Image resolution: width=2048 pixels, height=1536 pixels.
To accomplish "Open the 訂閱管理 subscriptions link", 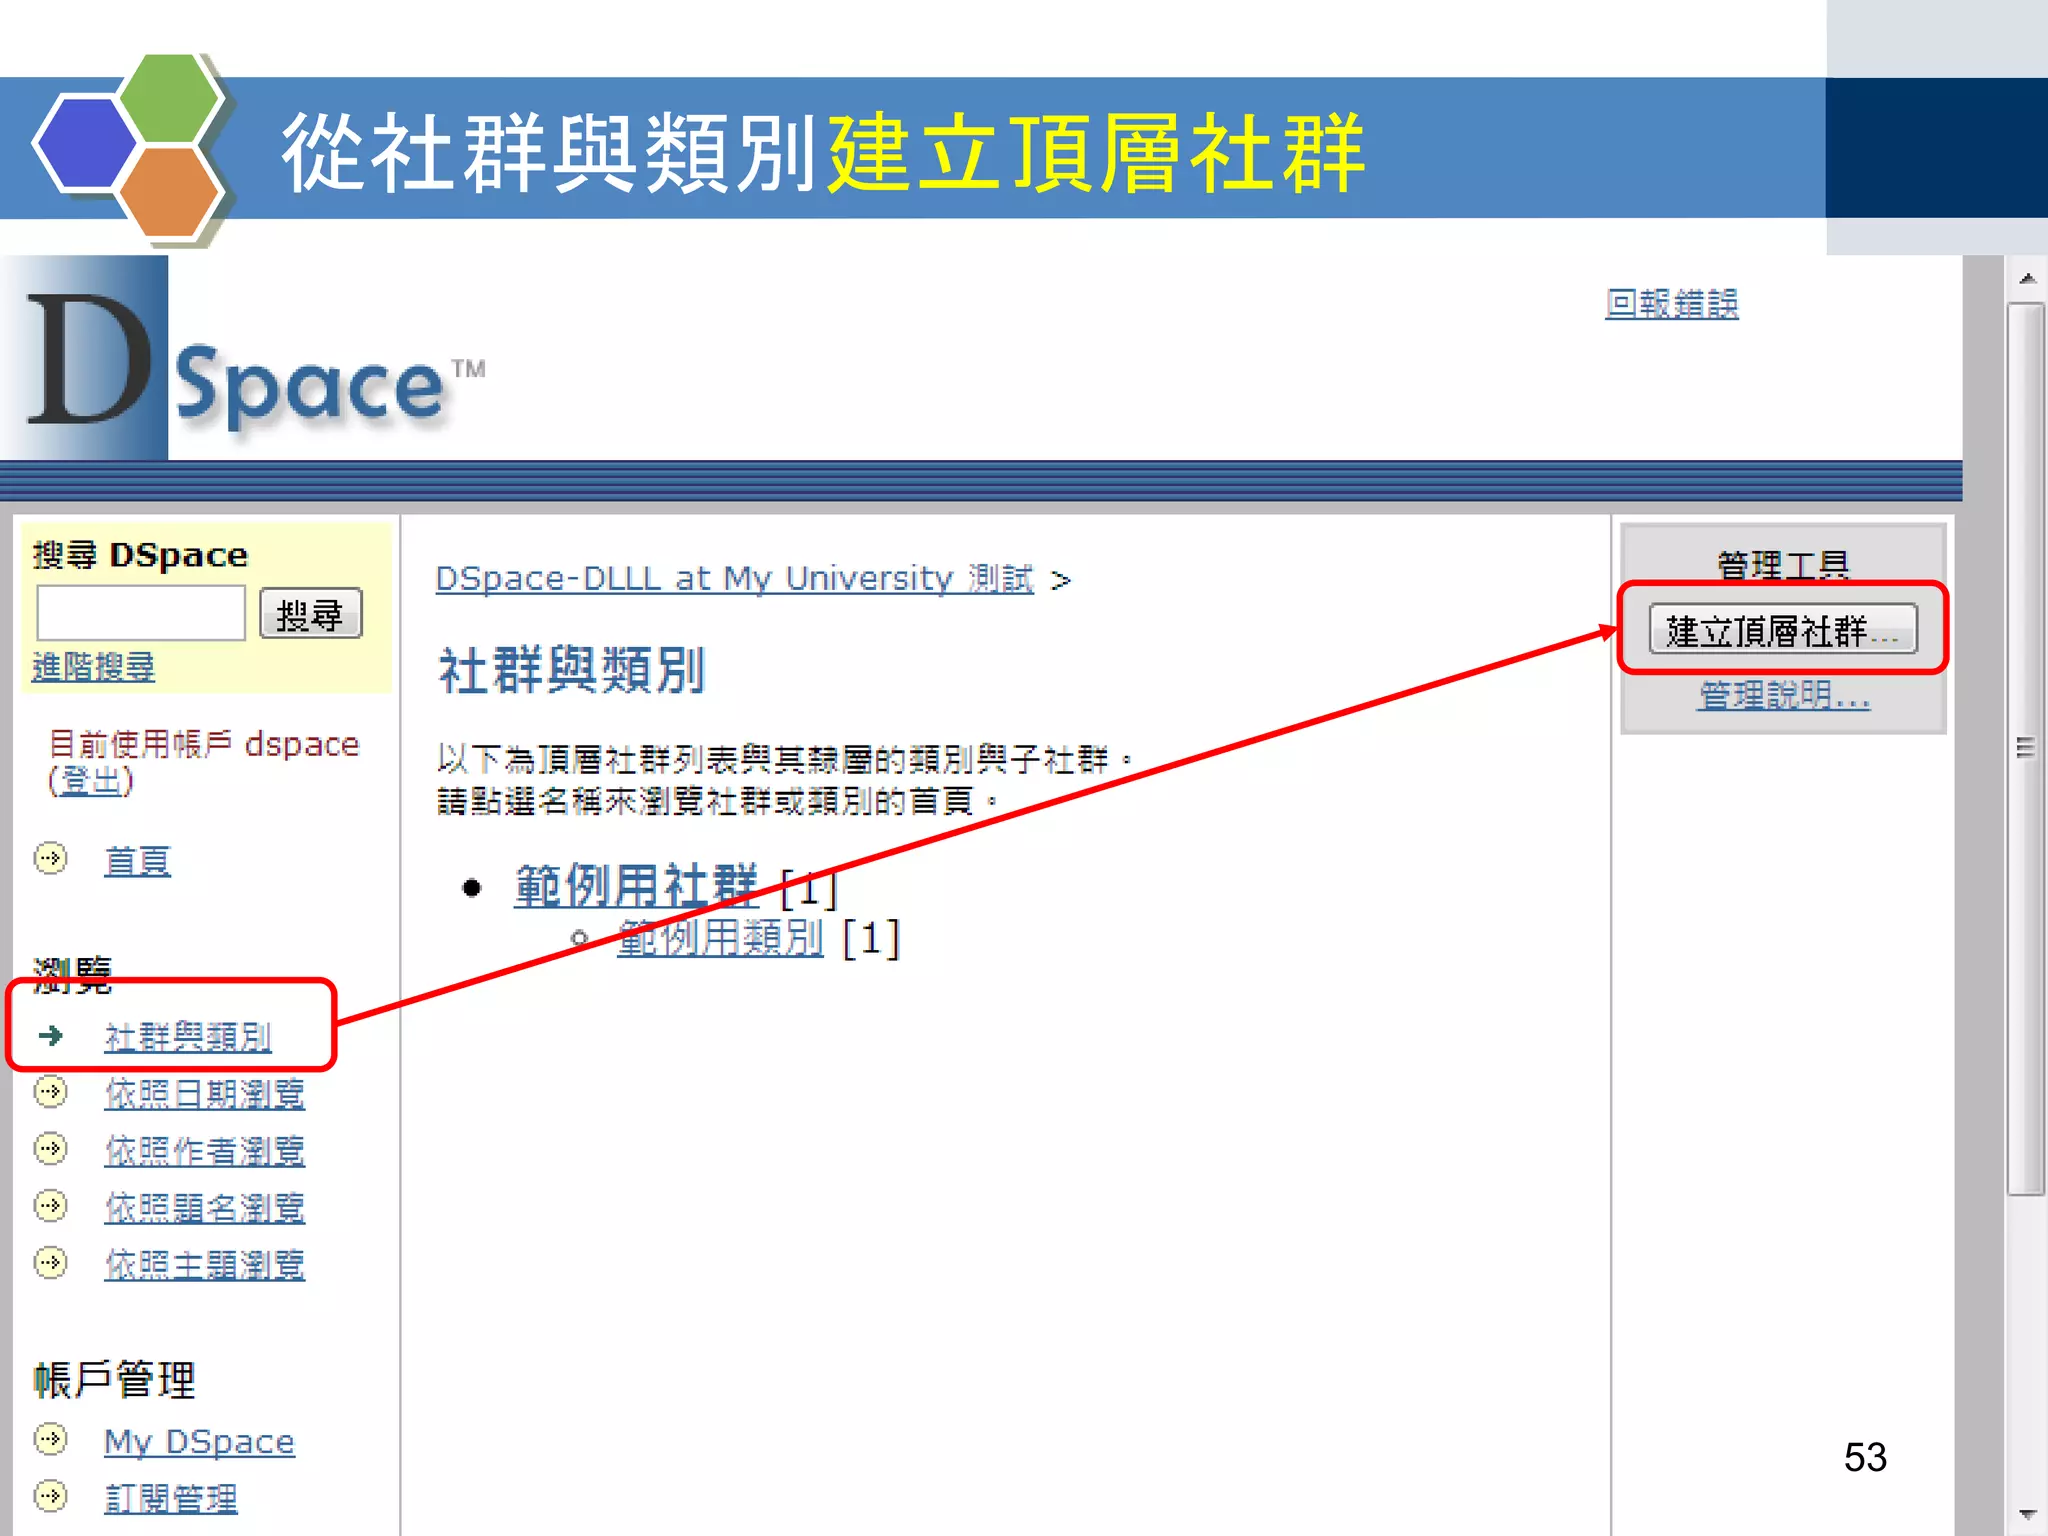I will (x=171, y=1499).
